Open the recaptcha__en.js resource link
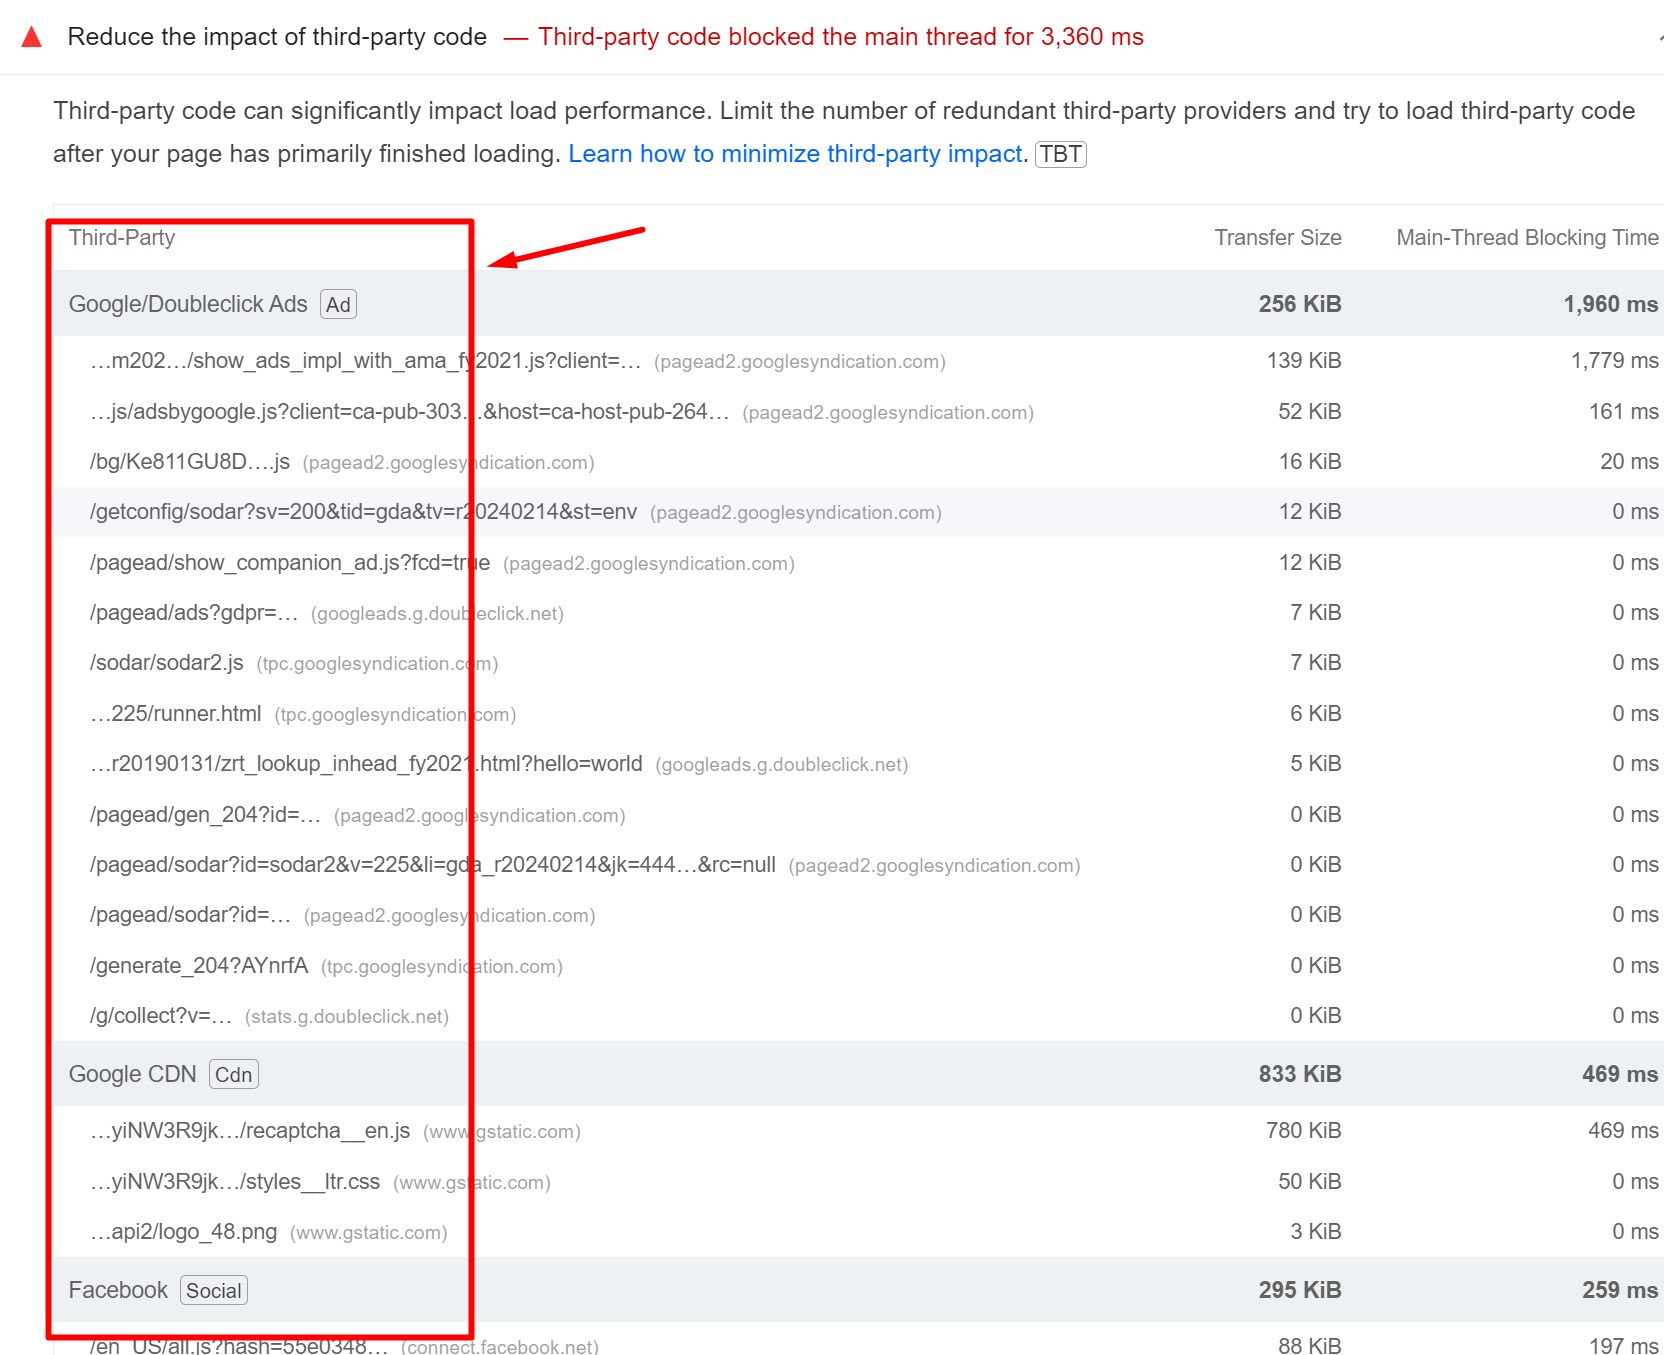The image size is (1664, 1355). pos(250,1131)
